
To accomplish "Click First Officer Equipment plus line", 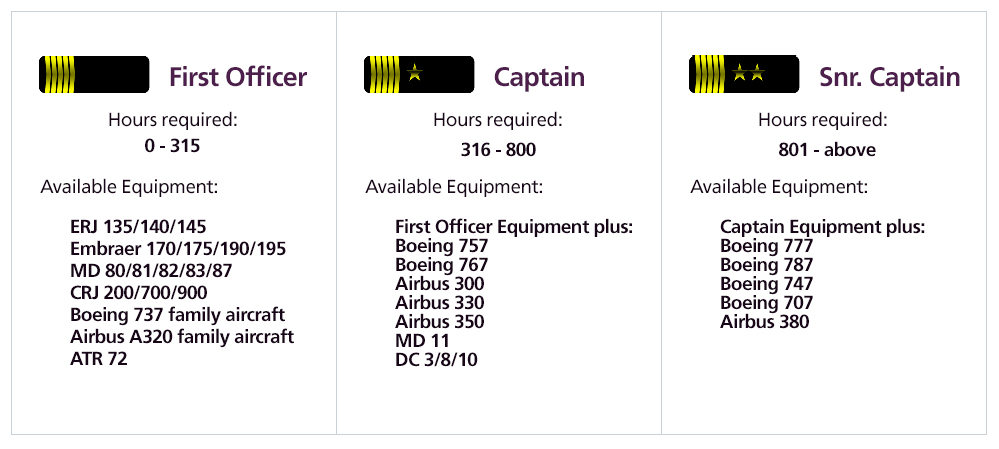I will pyautogui.click(x=514, y=227).
